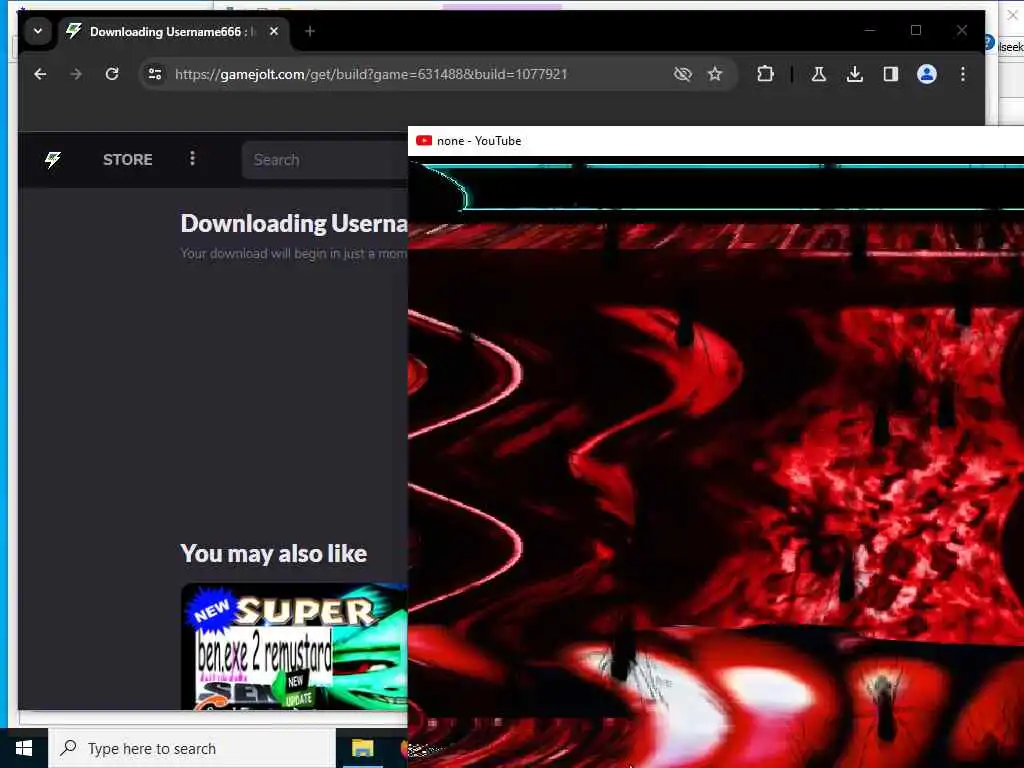Minimize the Chrome window

(870, 30)
